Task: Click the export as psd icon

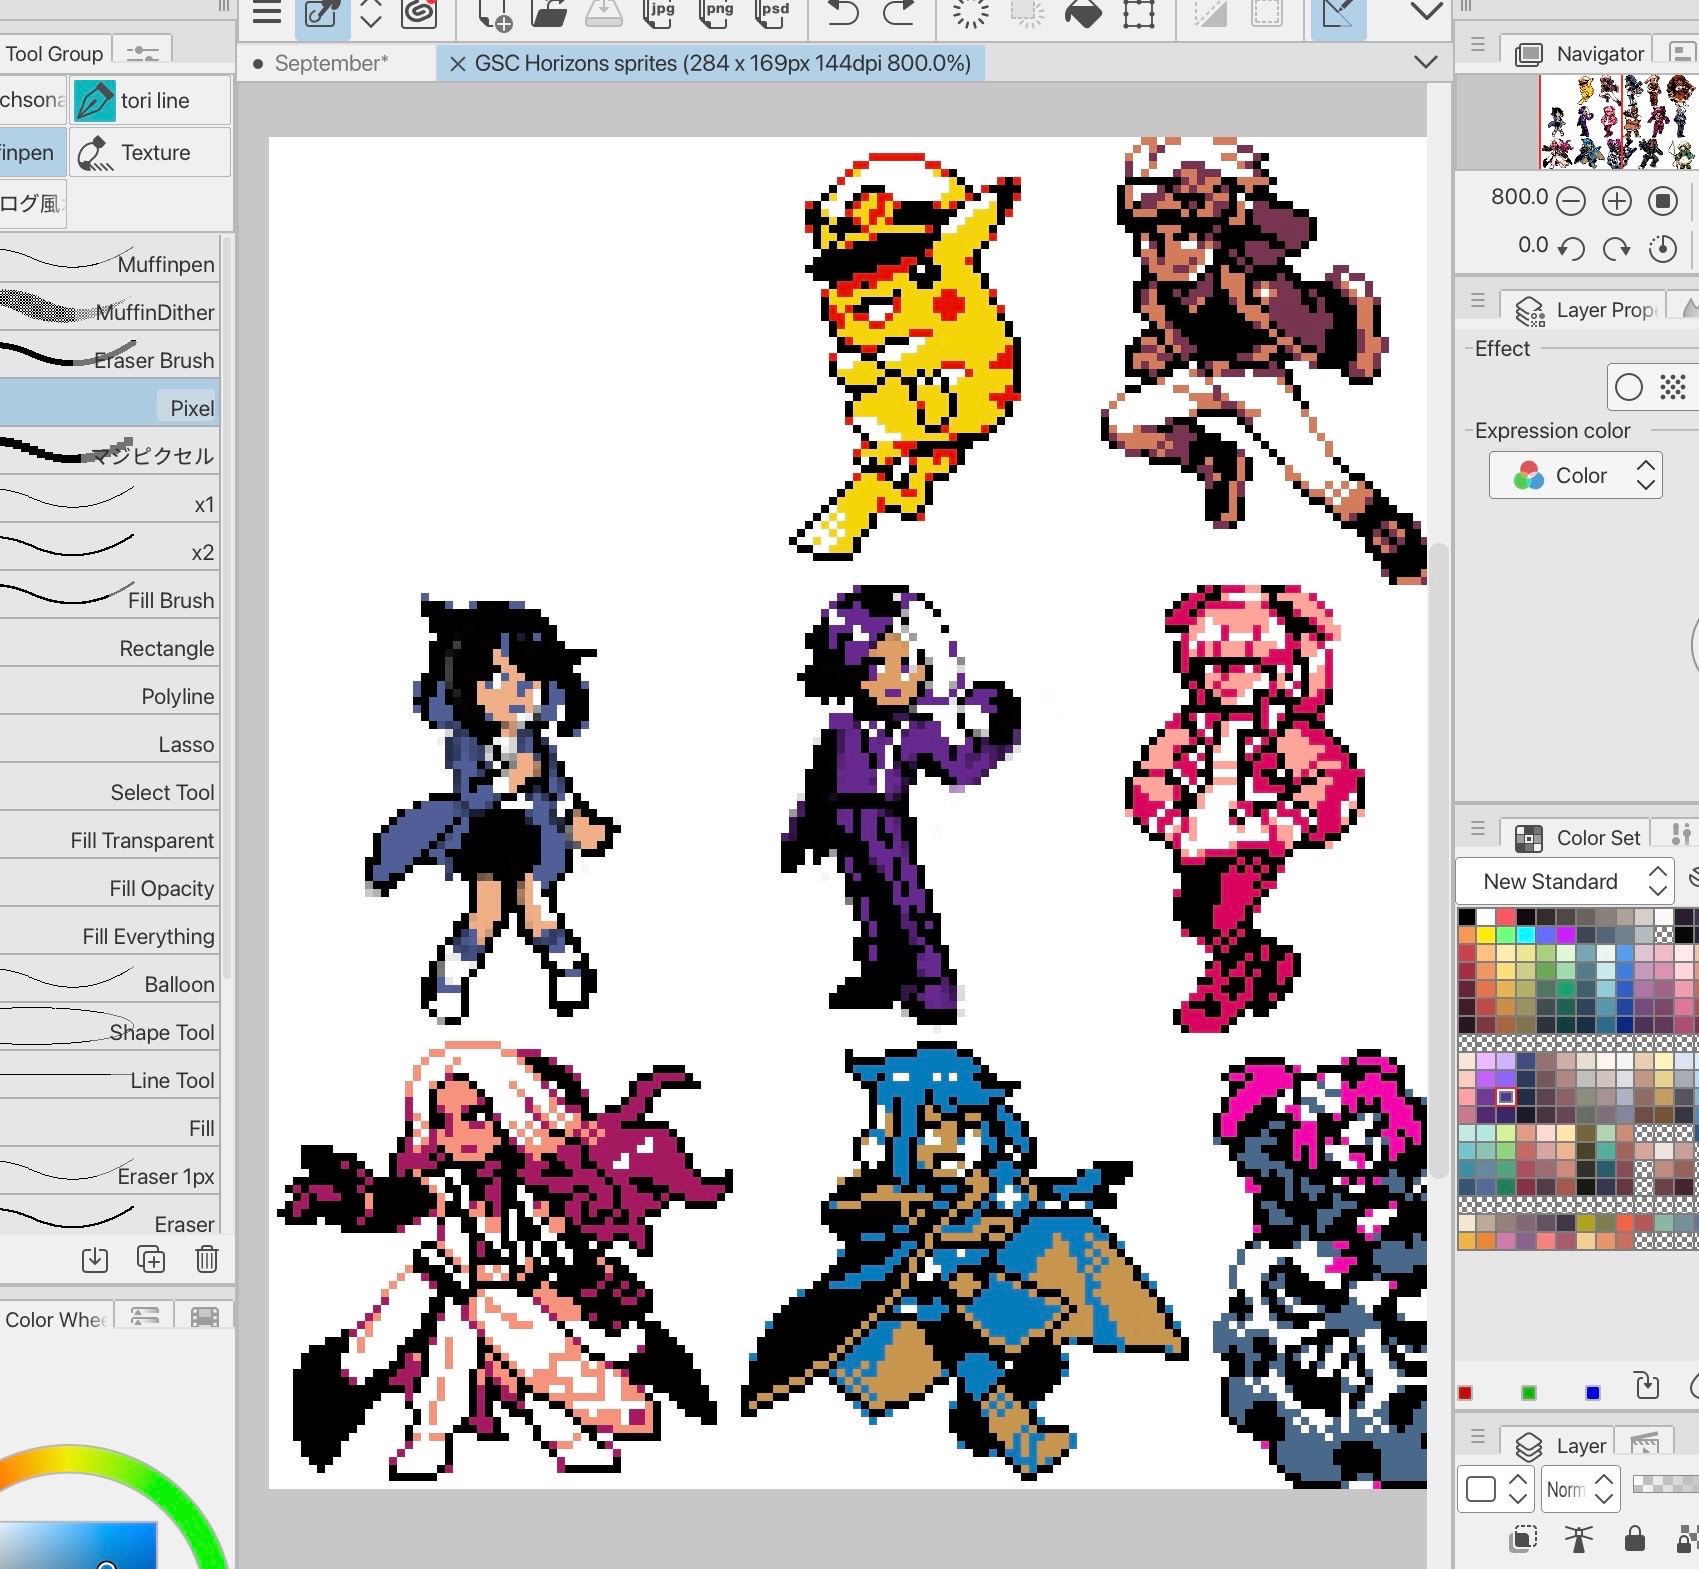Action: (773, 12)
